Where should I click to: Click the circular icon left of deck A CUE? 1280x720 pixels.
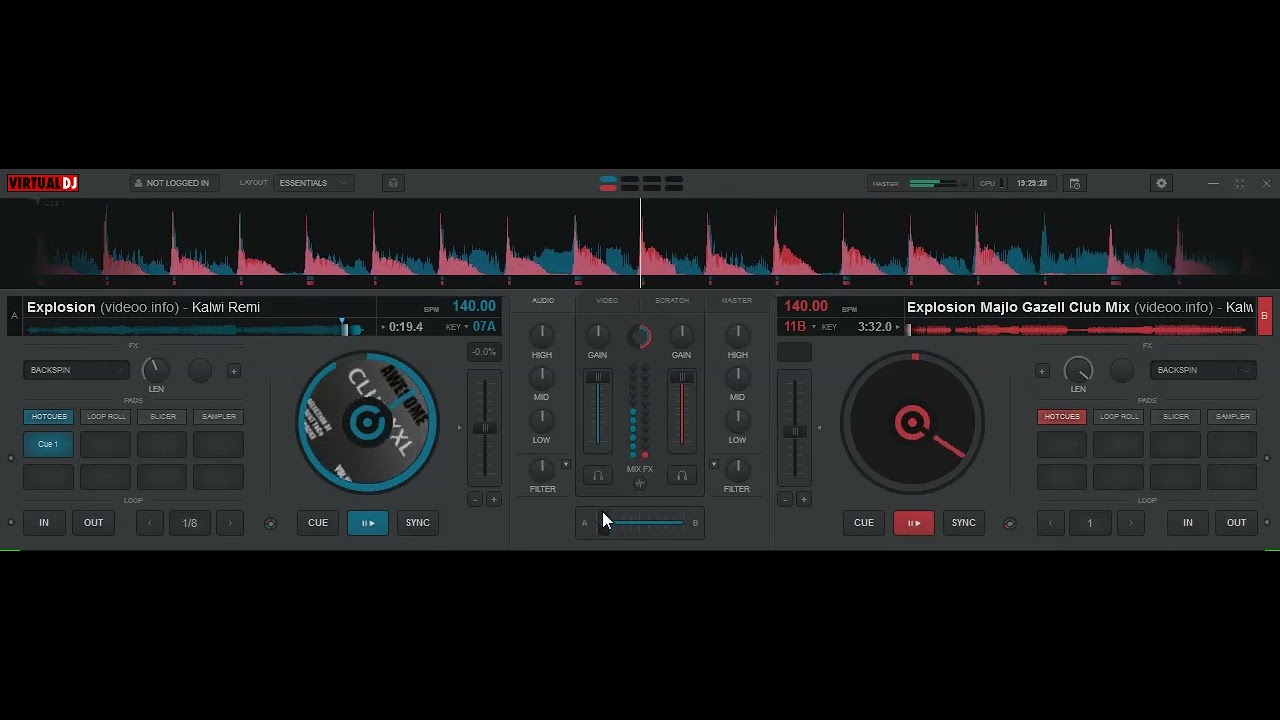[x=270, y=523]
